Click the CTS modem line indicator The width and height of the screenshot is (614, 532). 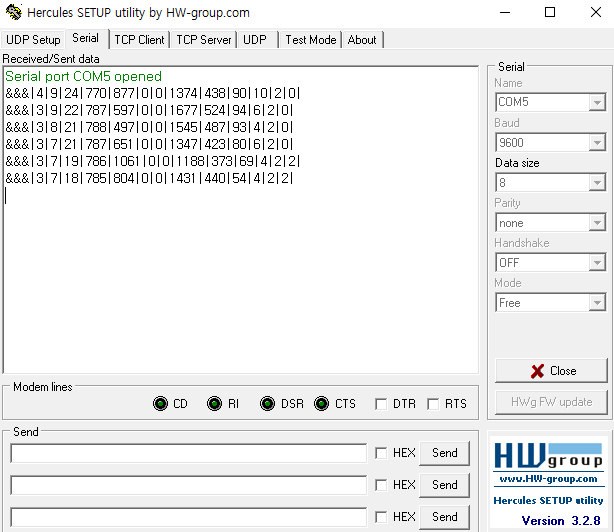click(x=321, y=404)
